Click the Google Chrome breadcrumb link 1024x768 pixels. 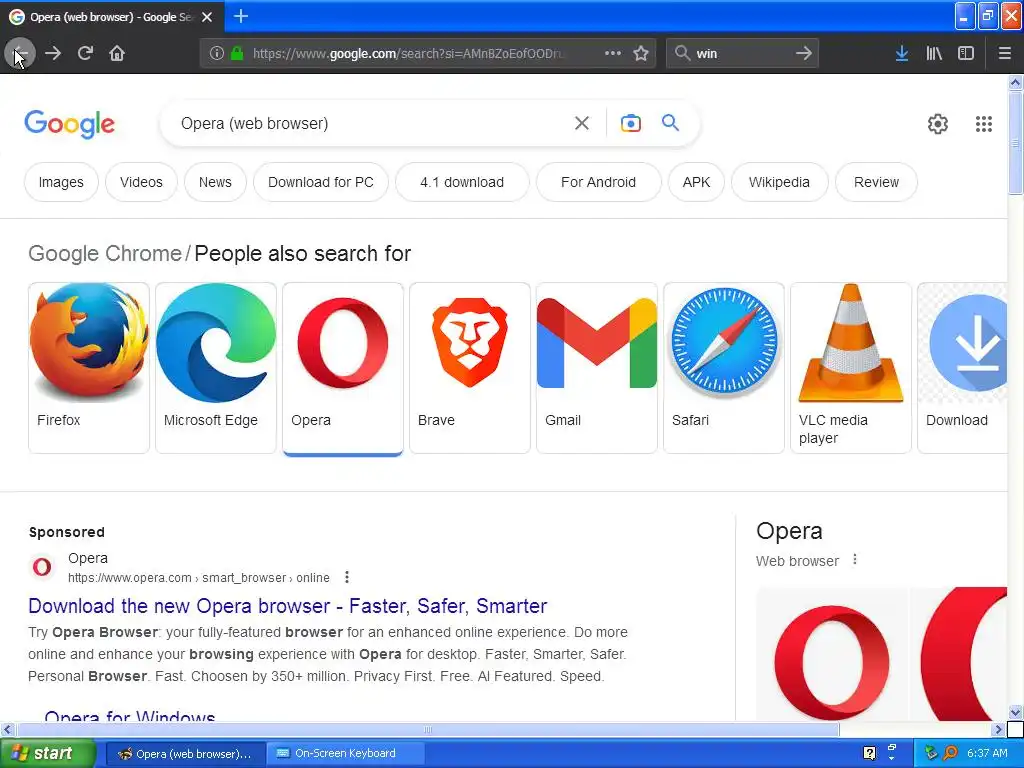point(104,253)
